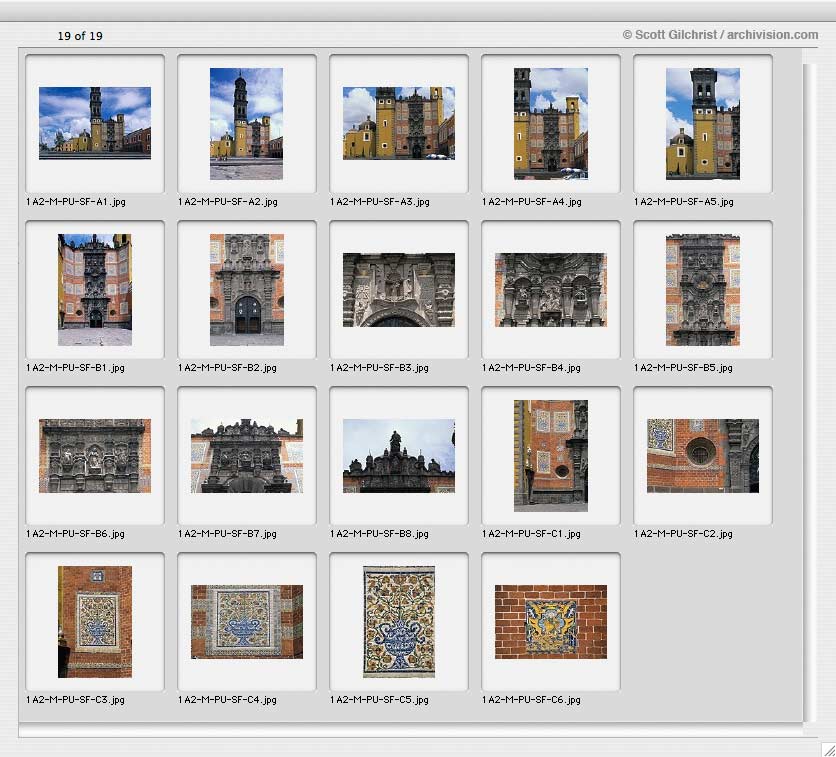Select thumbnail 1A2-M-PU-SF-C1.jpg brick wall
Image resolution: width=836 pixels, height=757 pixels.
(551, 456)
